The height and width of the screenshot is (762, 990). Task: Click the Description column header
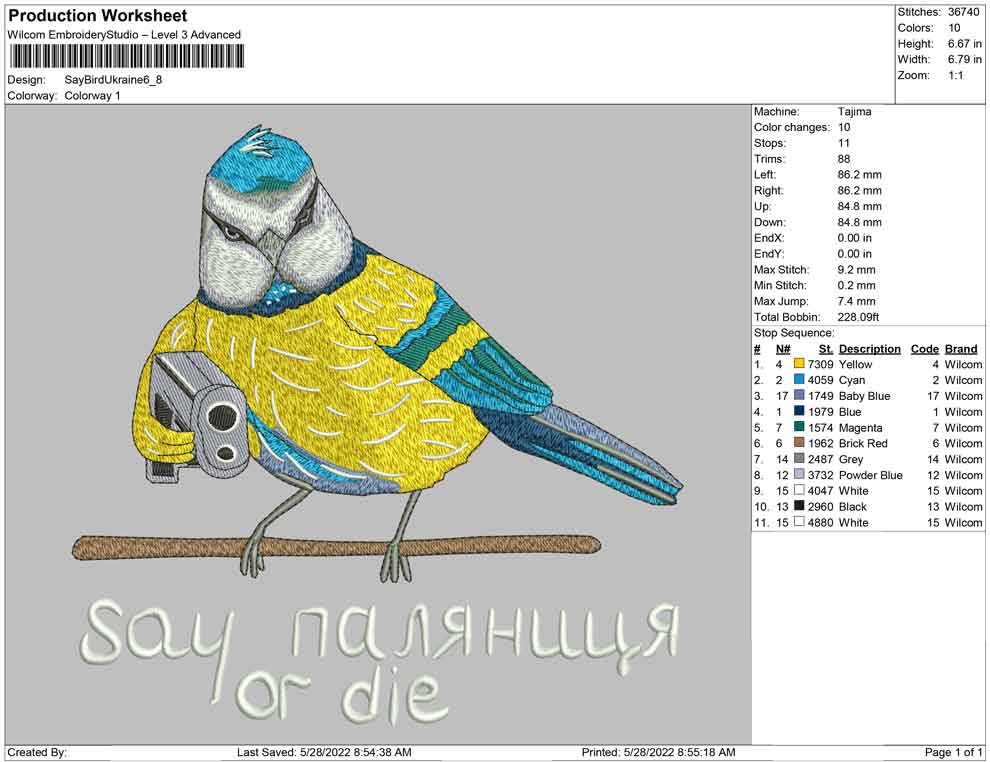(x=869, y=349)
